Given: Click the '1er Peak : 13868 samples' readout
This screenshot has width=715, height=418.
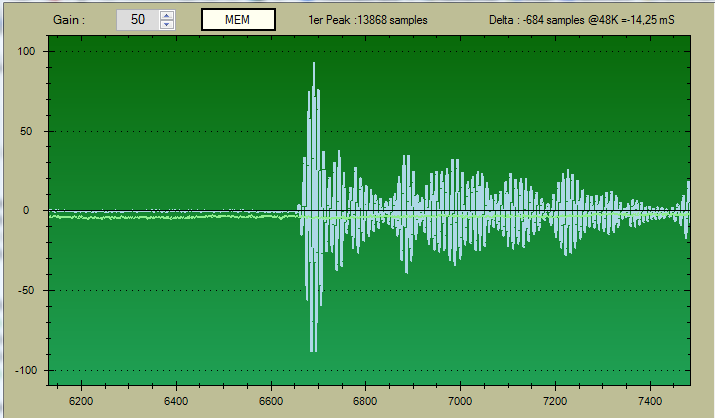Looking at the screenshot, I should click(x=370, y=20).
